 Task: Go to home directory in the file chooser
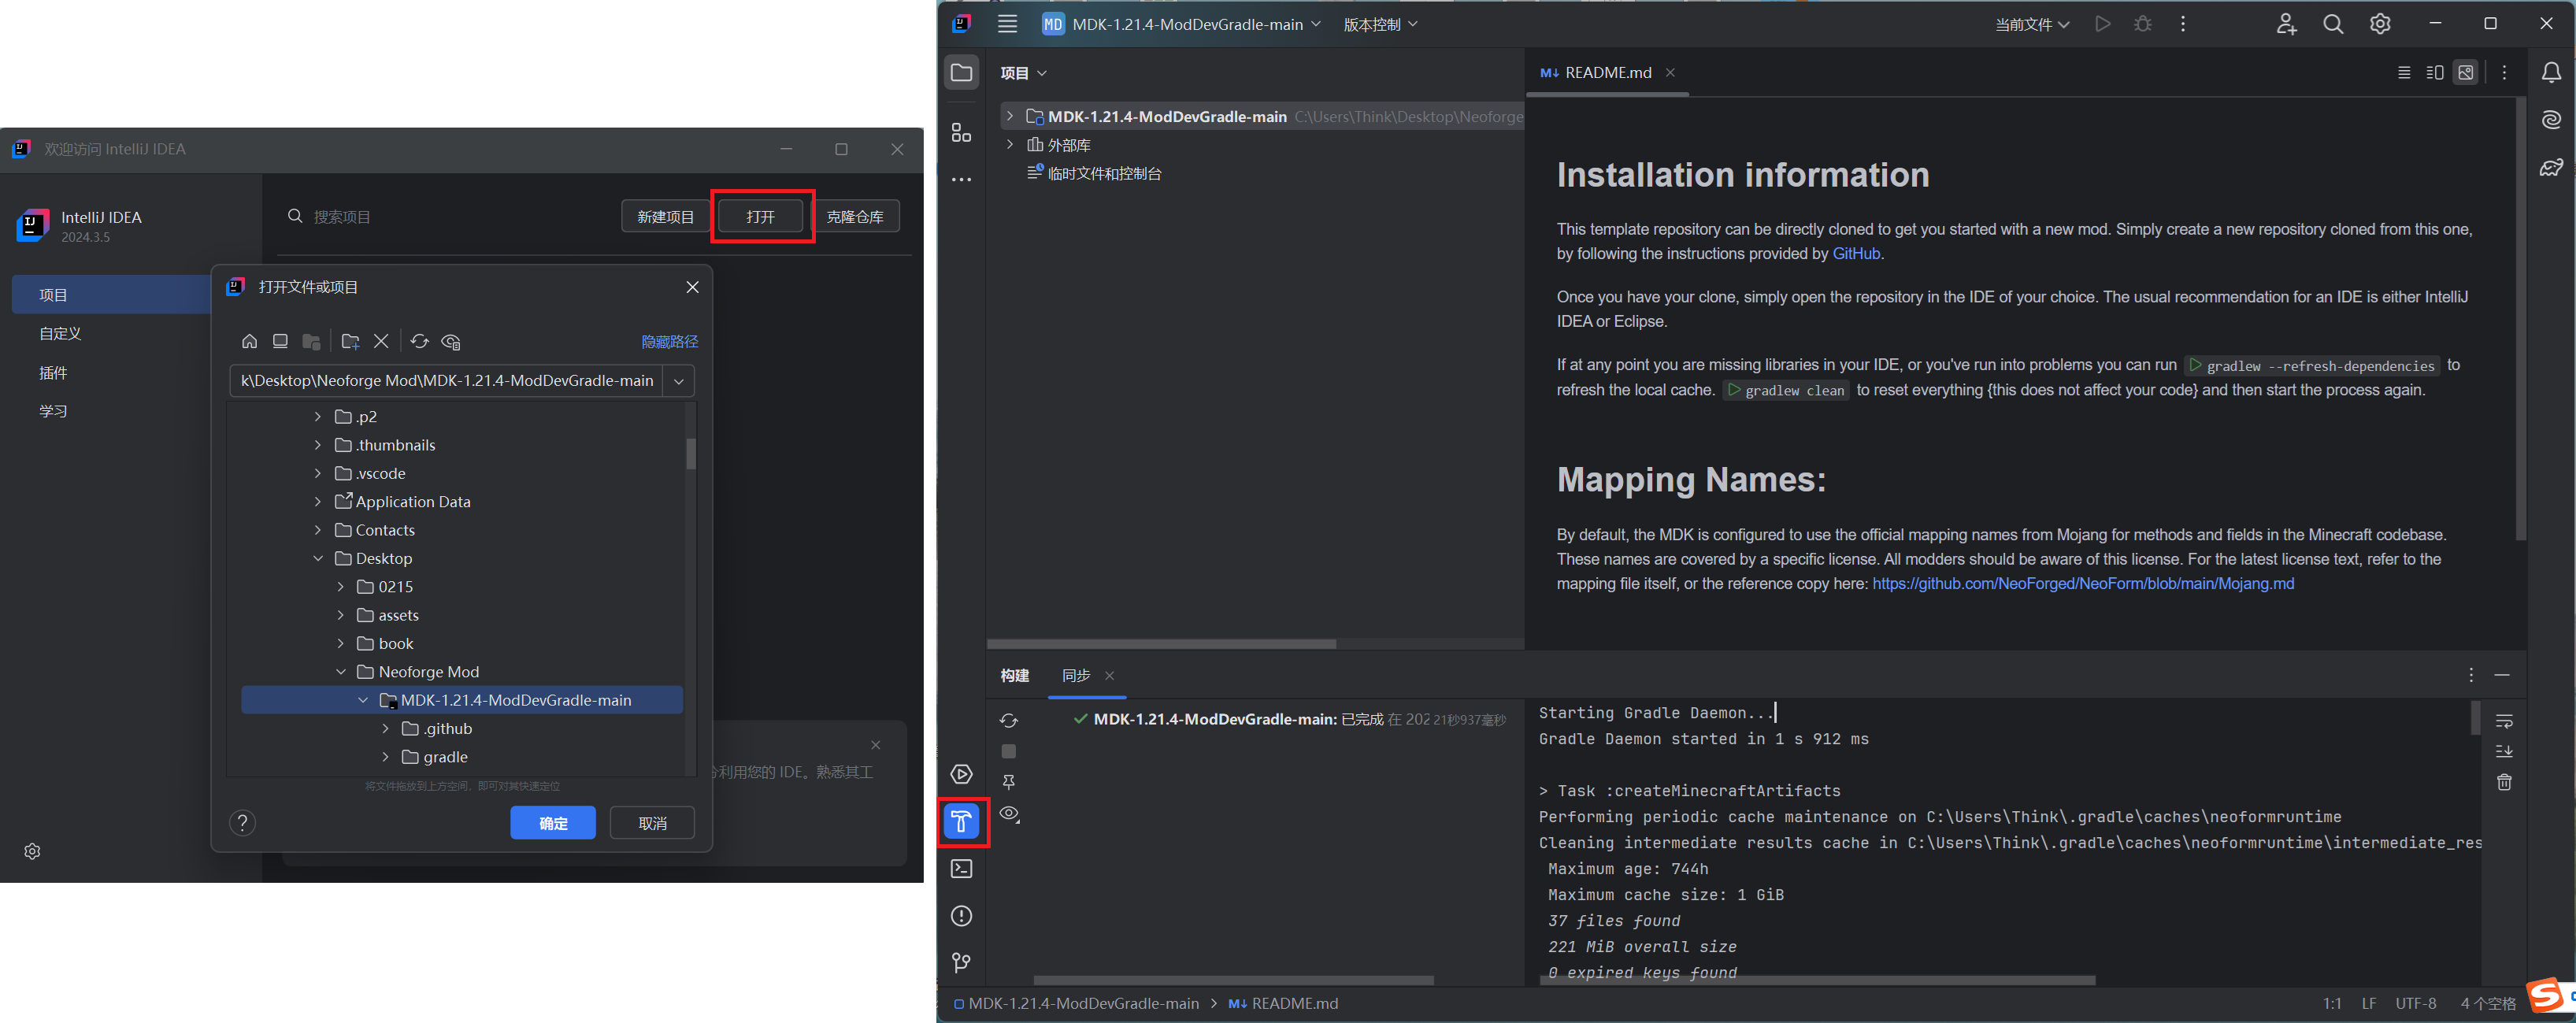pyautogui.click(x=249, y=341)
